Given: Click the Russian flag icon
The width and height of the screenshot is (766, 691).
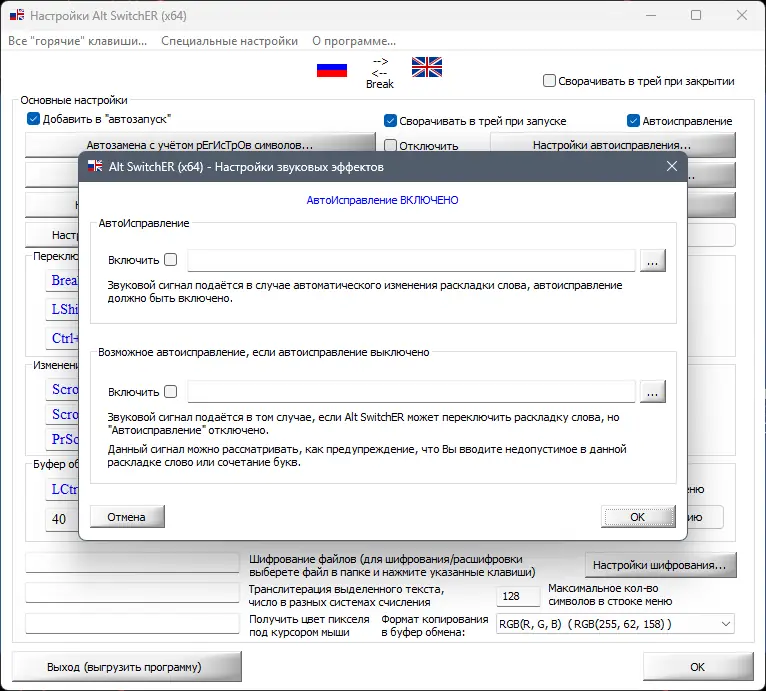Looking at the screenshot, I should point(332,70).
